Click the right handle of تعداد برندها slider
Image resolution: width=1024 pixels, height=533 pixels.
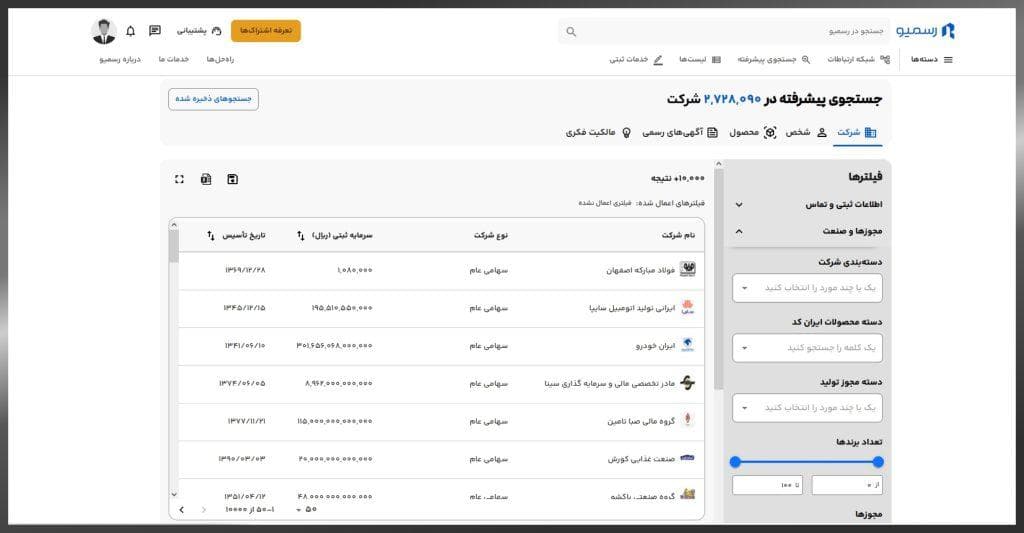coord(878,462)
